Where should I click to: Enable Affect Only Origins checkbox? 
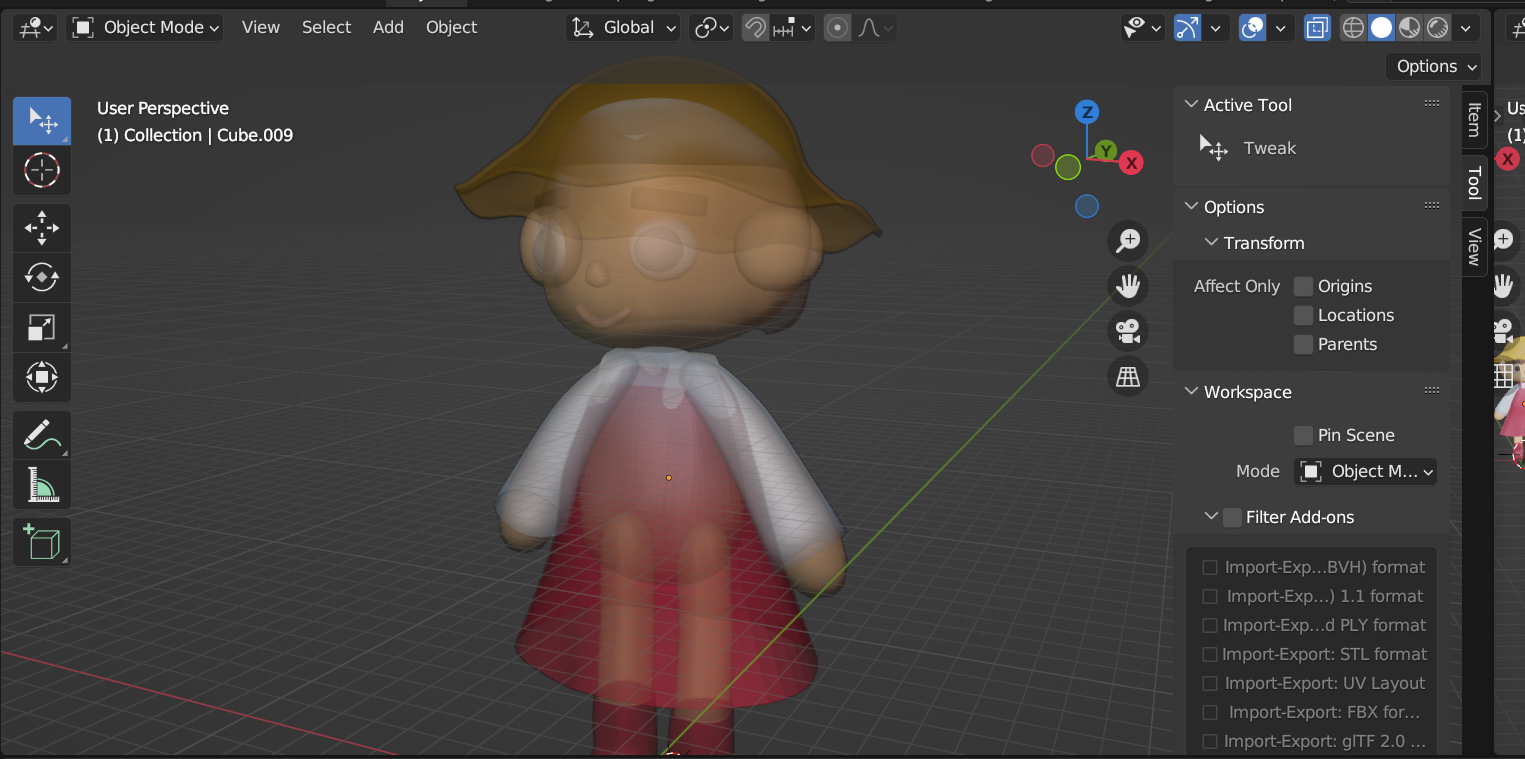(x=1303, y=286)
